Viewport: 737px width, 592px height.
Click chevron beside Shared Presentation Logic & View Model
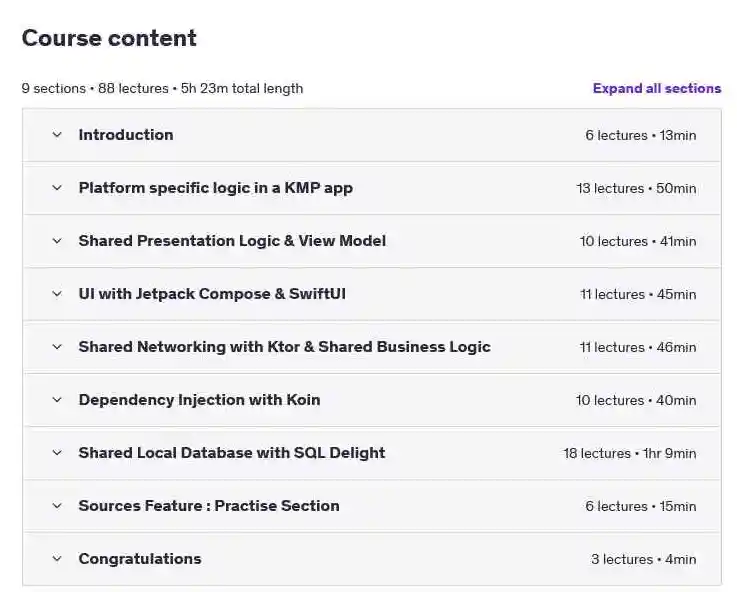(57, 241)
